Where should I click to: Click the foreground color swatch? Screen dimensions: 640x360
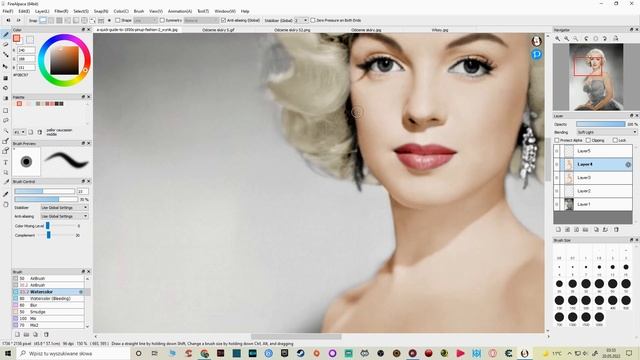click(x=17, y=38)
